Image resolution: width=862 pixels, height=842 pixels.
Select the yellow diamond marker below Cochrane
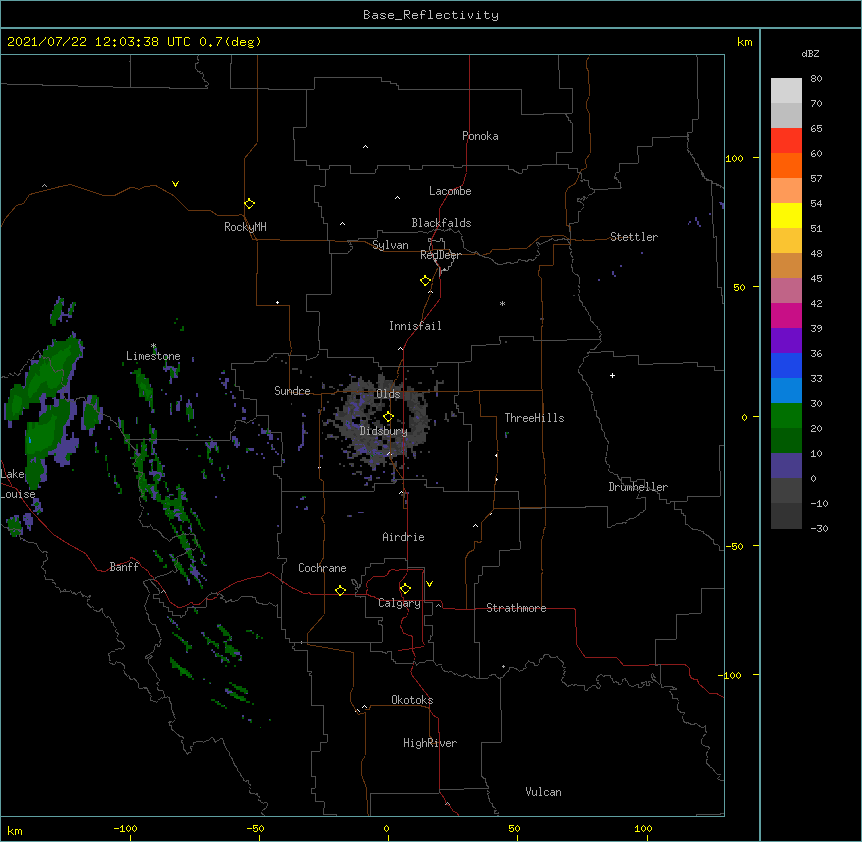[340, 590]
